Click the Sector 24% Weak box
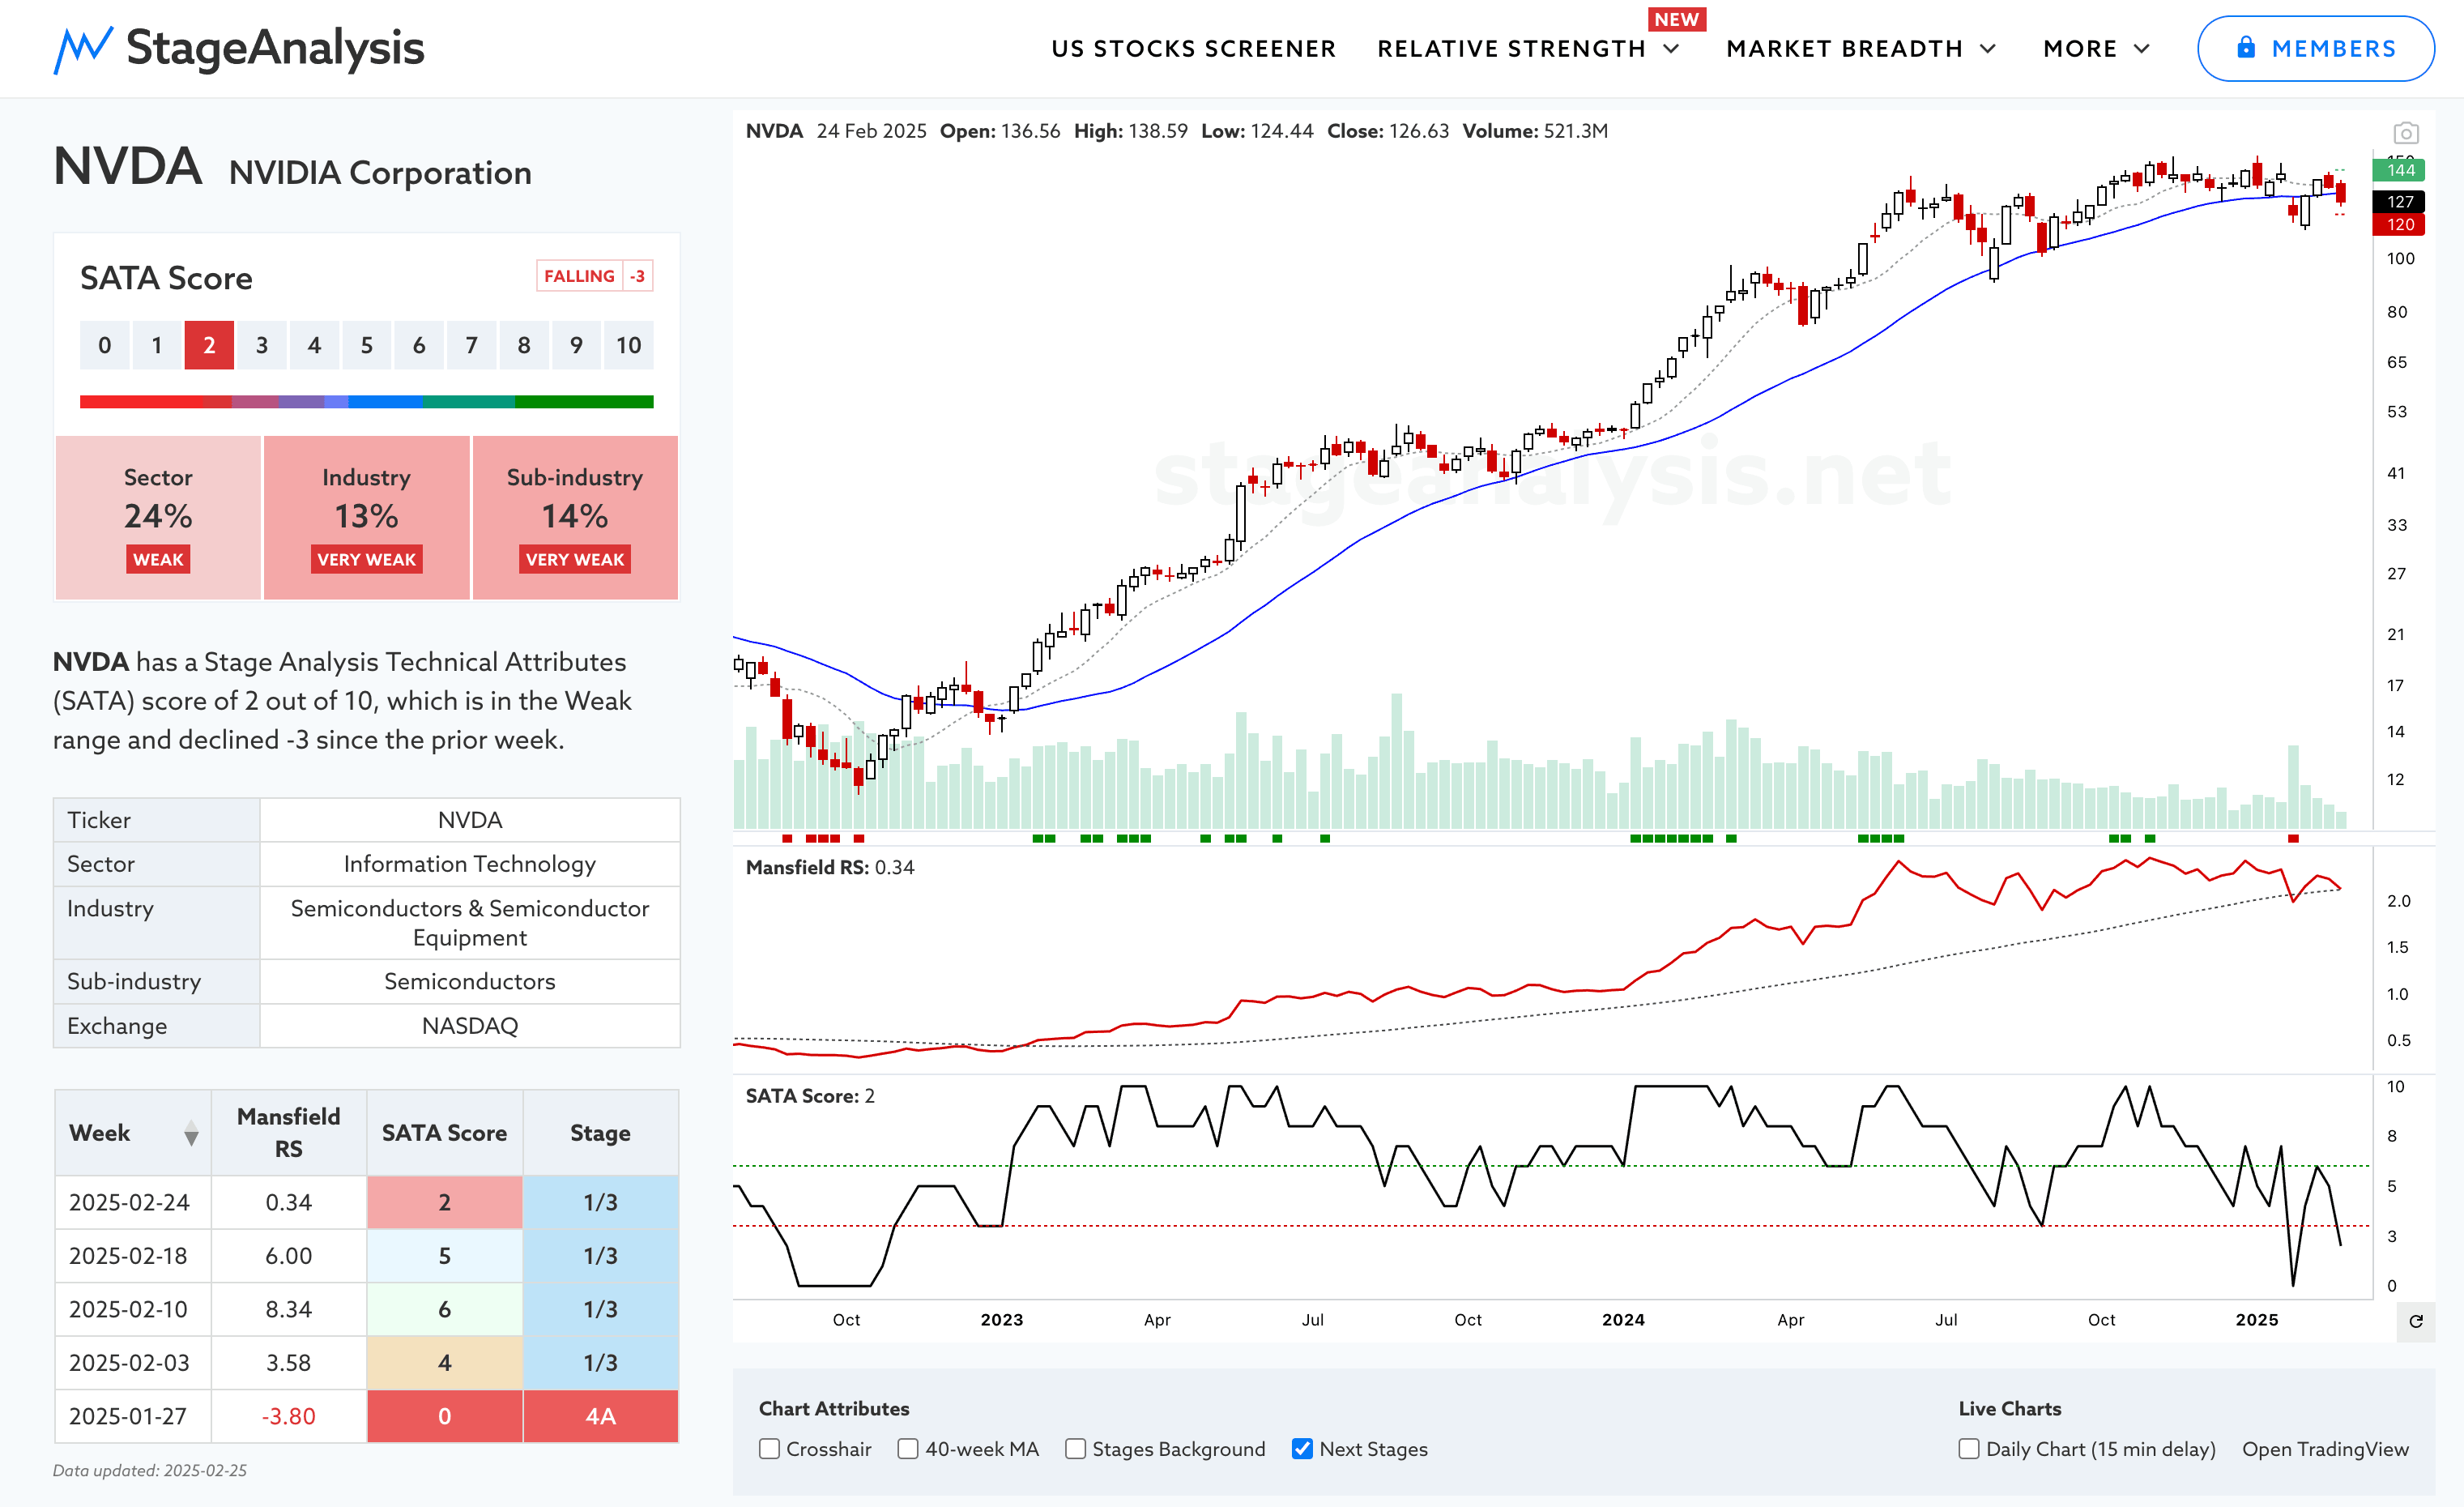Image resolution: width=2464 pixels, height=1507 pixels. coord(158,518)
